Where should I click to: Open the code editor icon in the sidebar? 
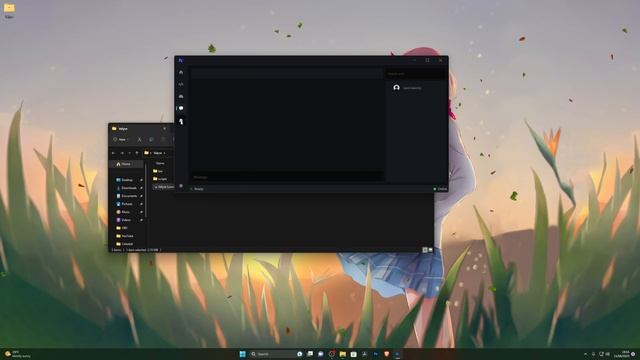pyautogui.click(x=181, y=84)
